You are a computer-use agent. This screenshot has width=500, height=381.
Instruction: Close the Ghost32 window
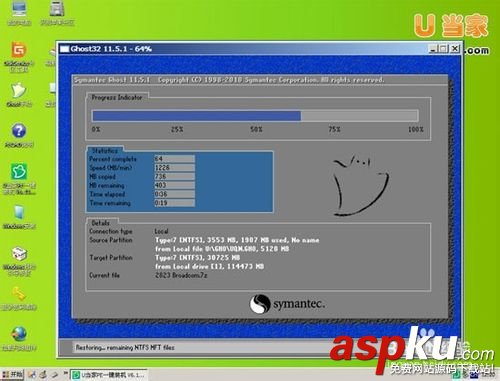pyautogui.click(x=455, y=49)
